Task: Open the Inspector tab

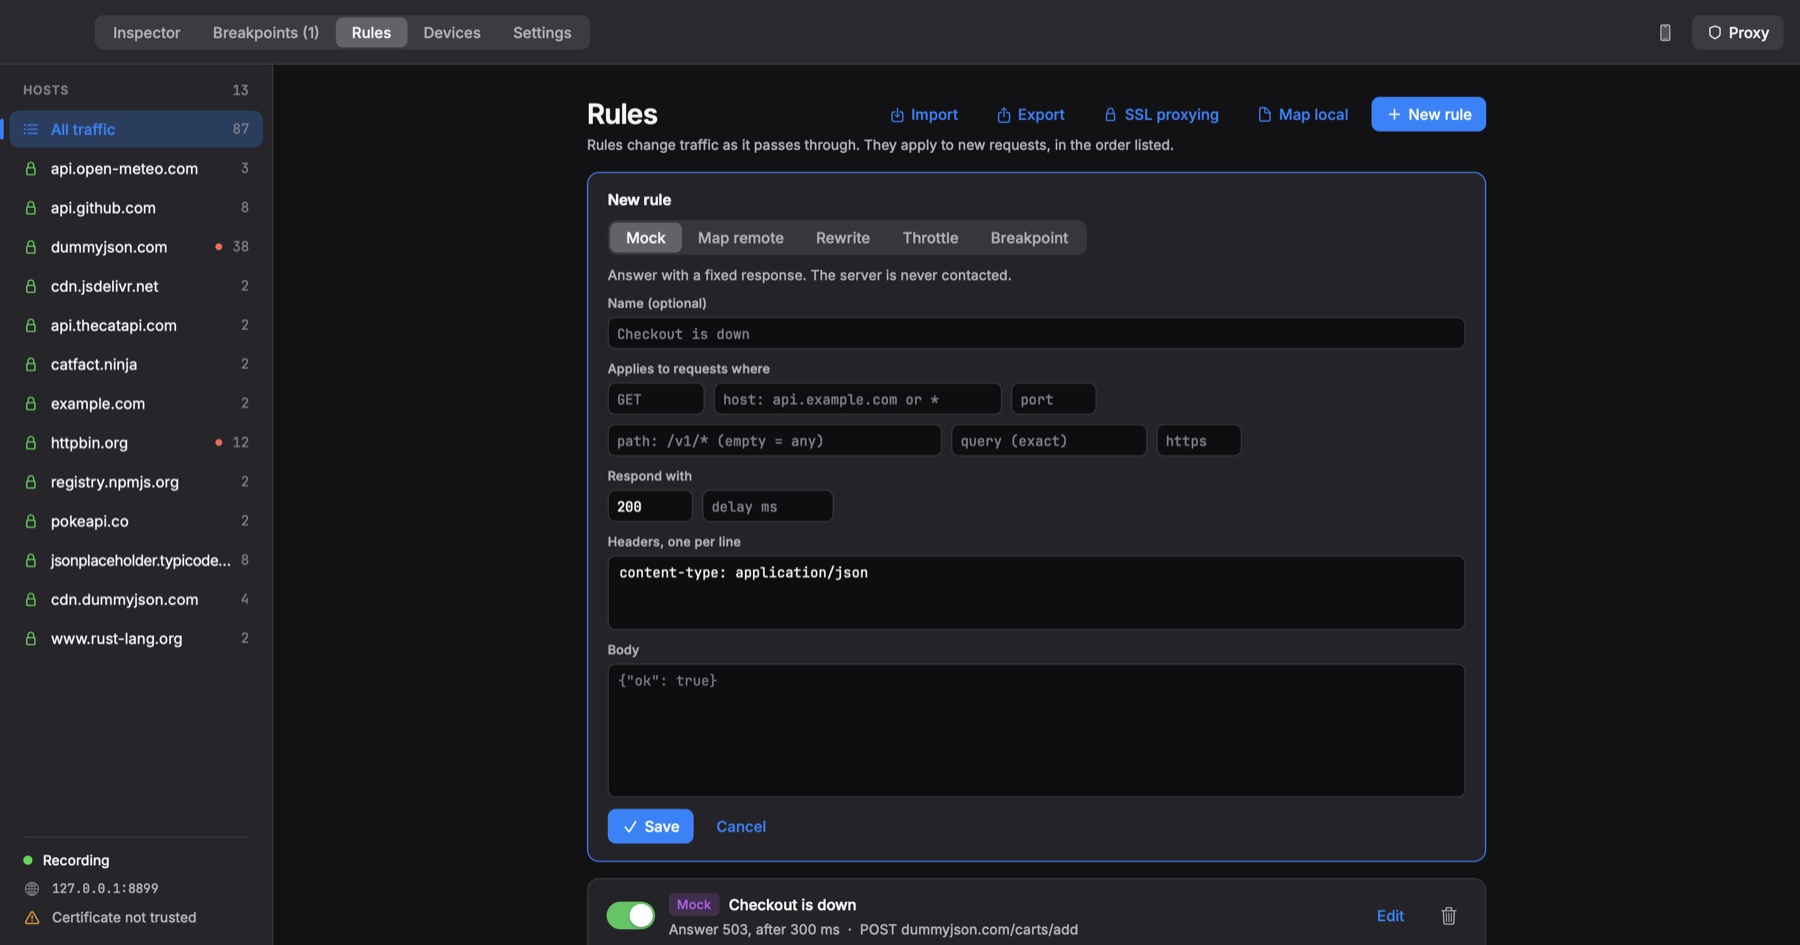Action: click(146, 33)
